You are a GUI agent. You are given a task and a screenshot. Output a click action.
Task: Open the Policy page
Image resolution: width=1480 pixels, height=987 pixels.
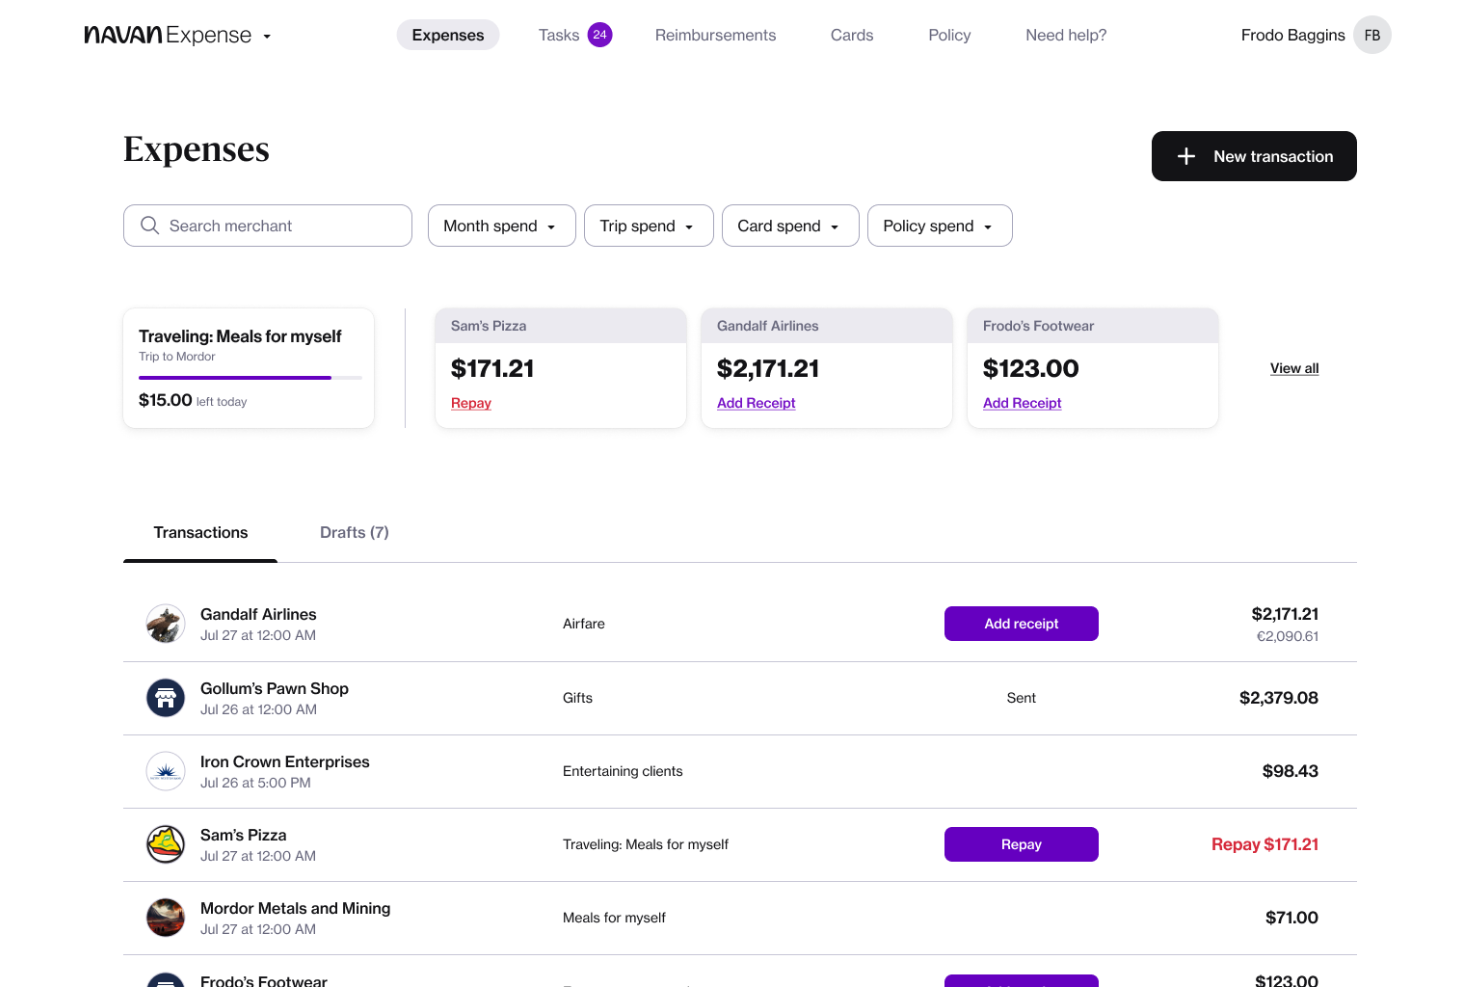pos(949,35)
